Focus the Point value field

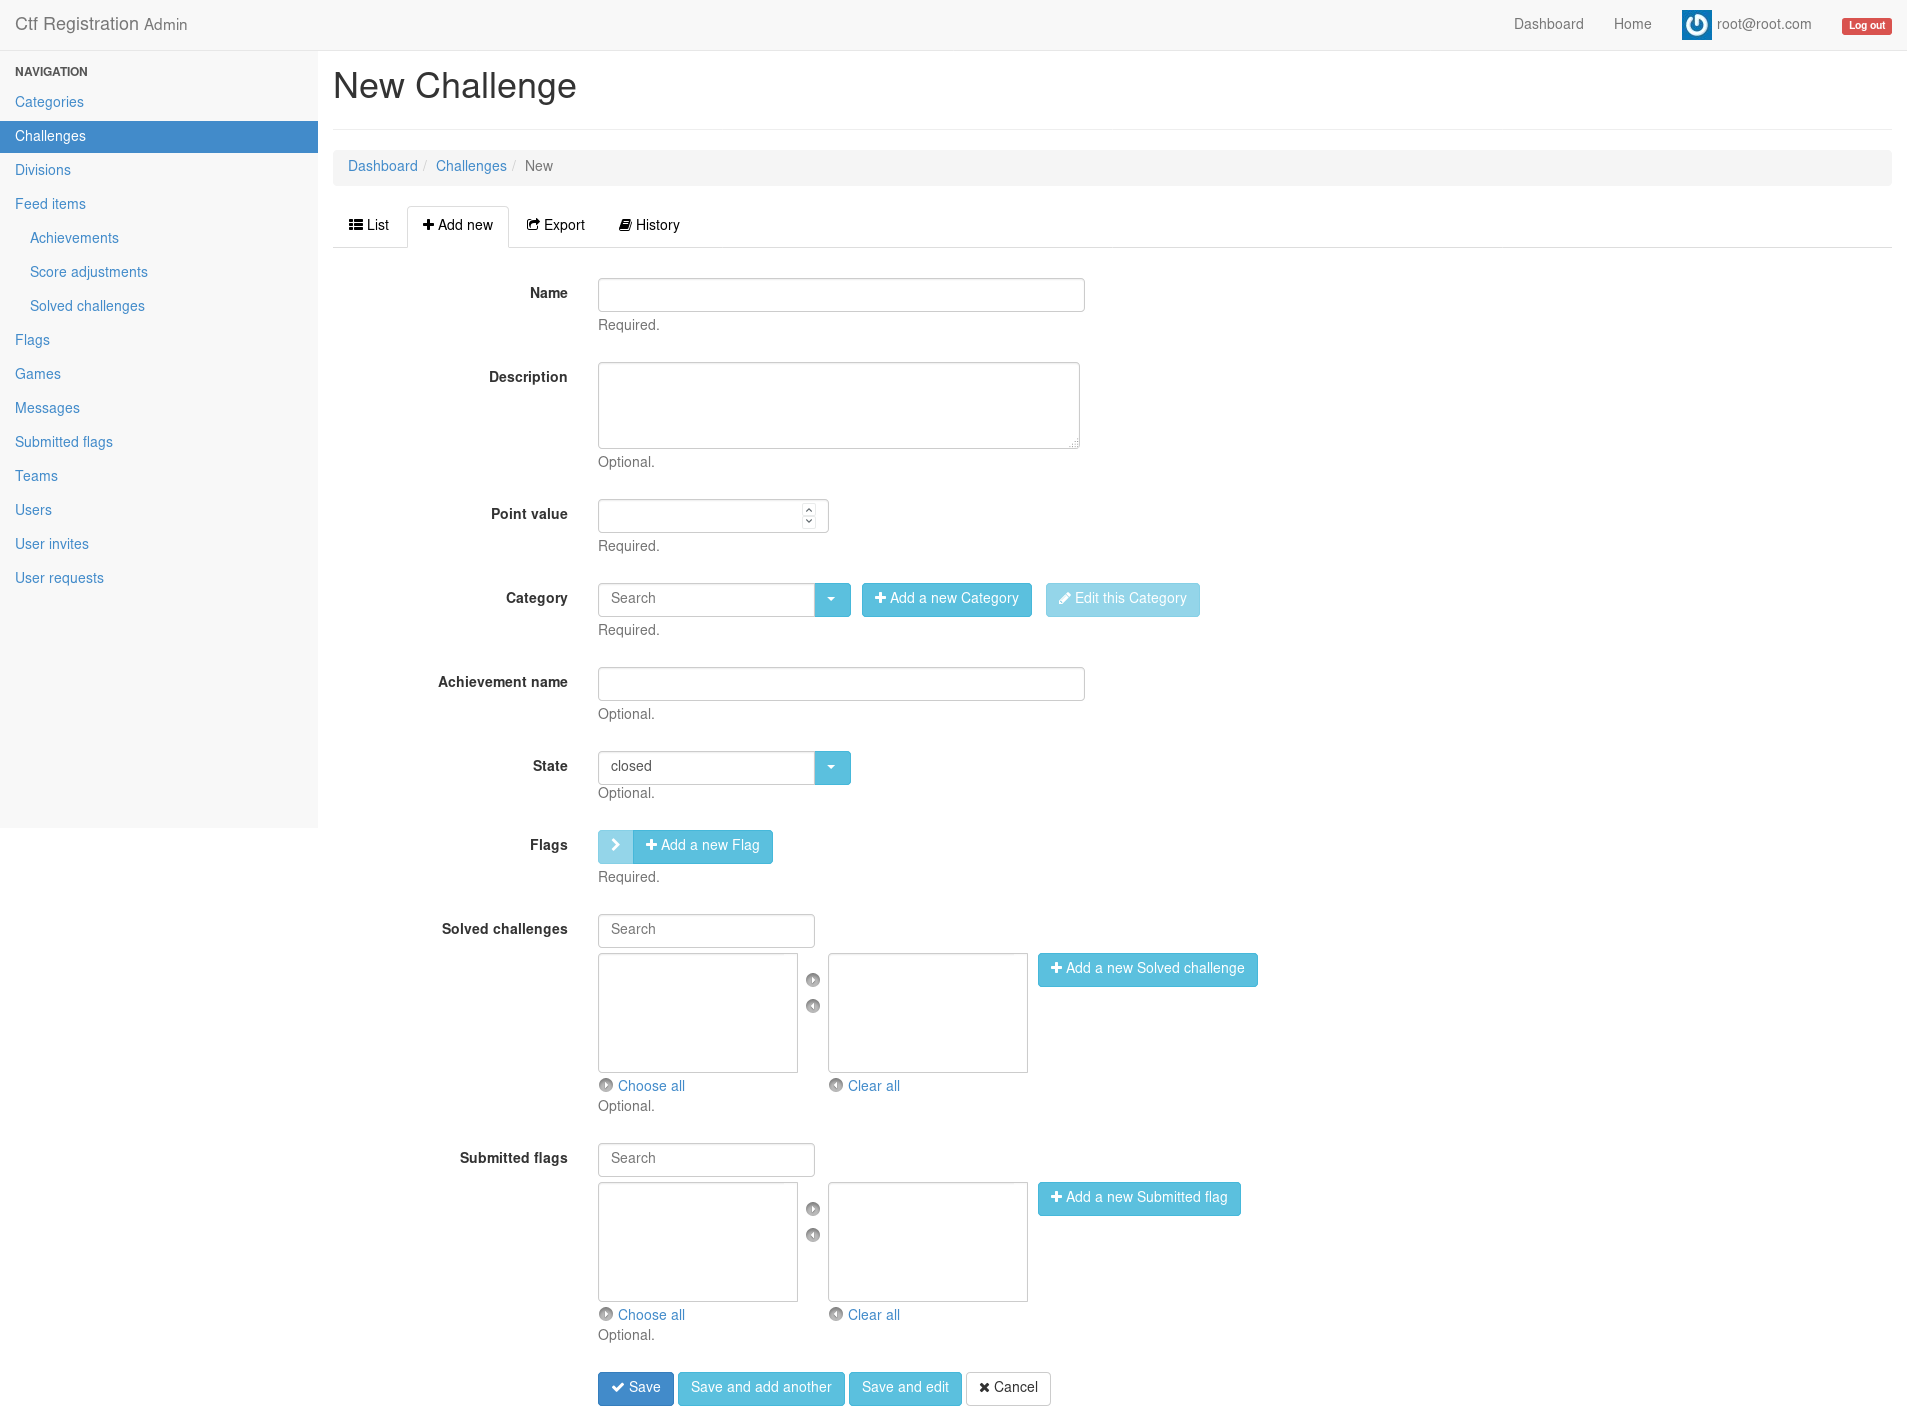click(x=713, y=516)
